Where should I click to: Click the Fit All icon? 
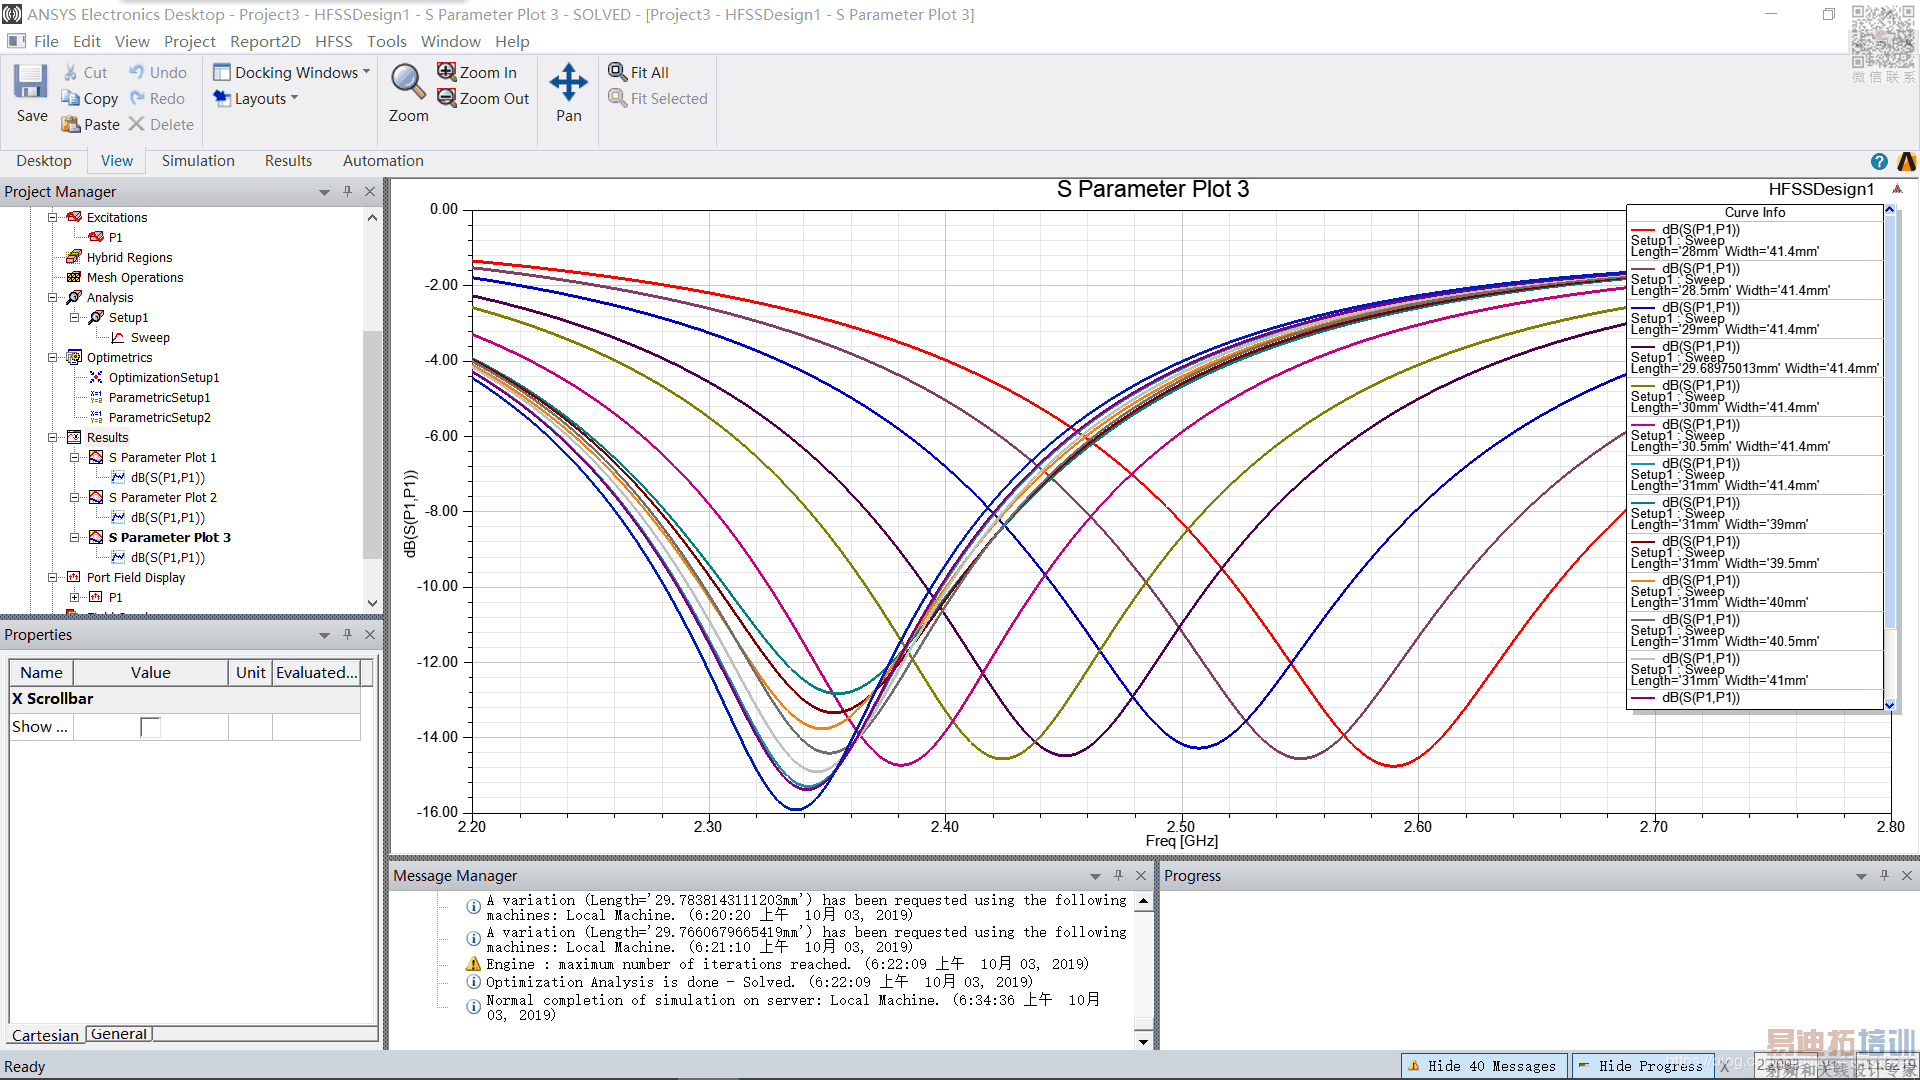coord(618,72)
